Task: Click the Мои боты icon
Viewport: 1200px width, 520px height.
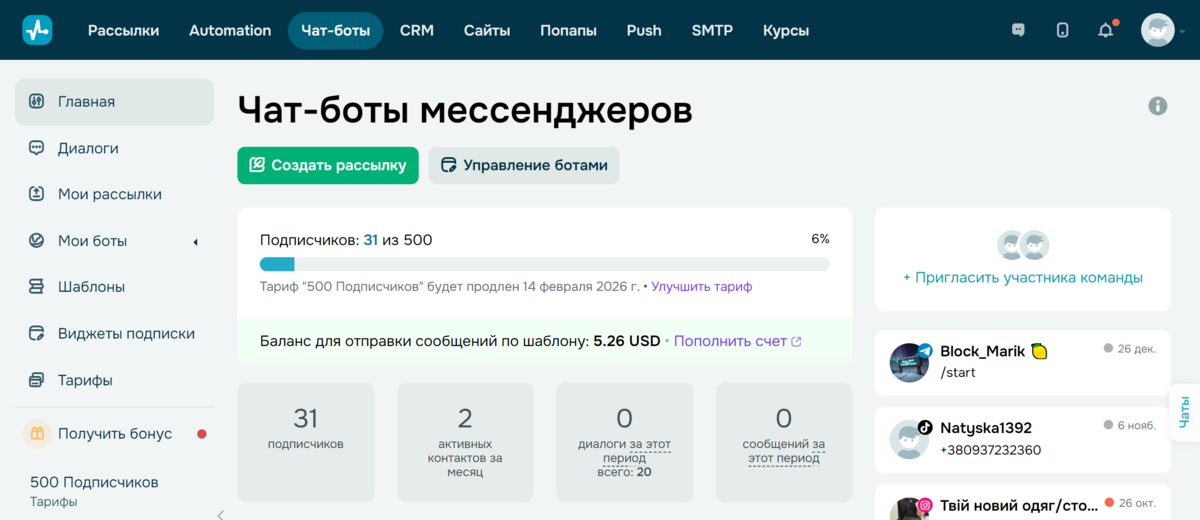Action: click(37, 241)
